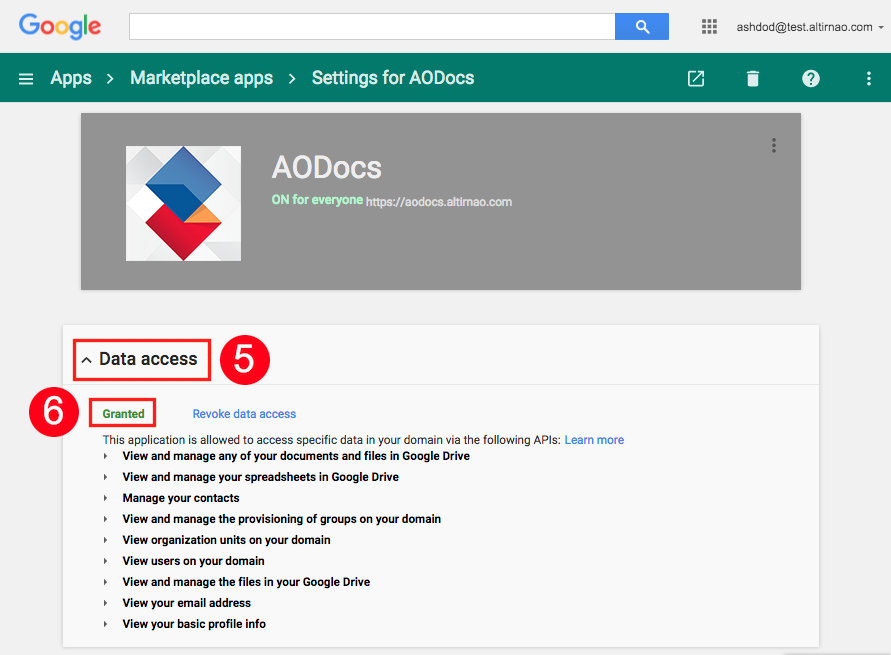Go to Marketplace apps breadcrumb
Viewport: 891px width, 655px height.
[x=201, y=78]
